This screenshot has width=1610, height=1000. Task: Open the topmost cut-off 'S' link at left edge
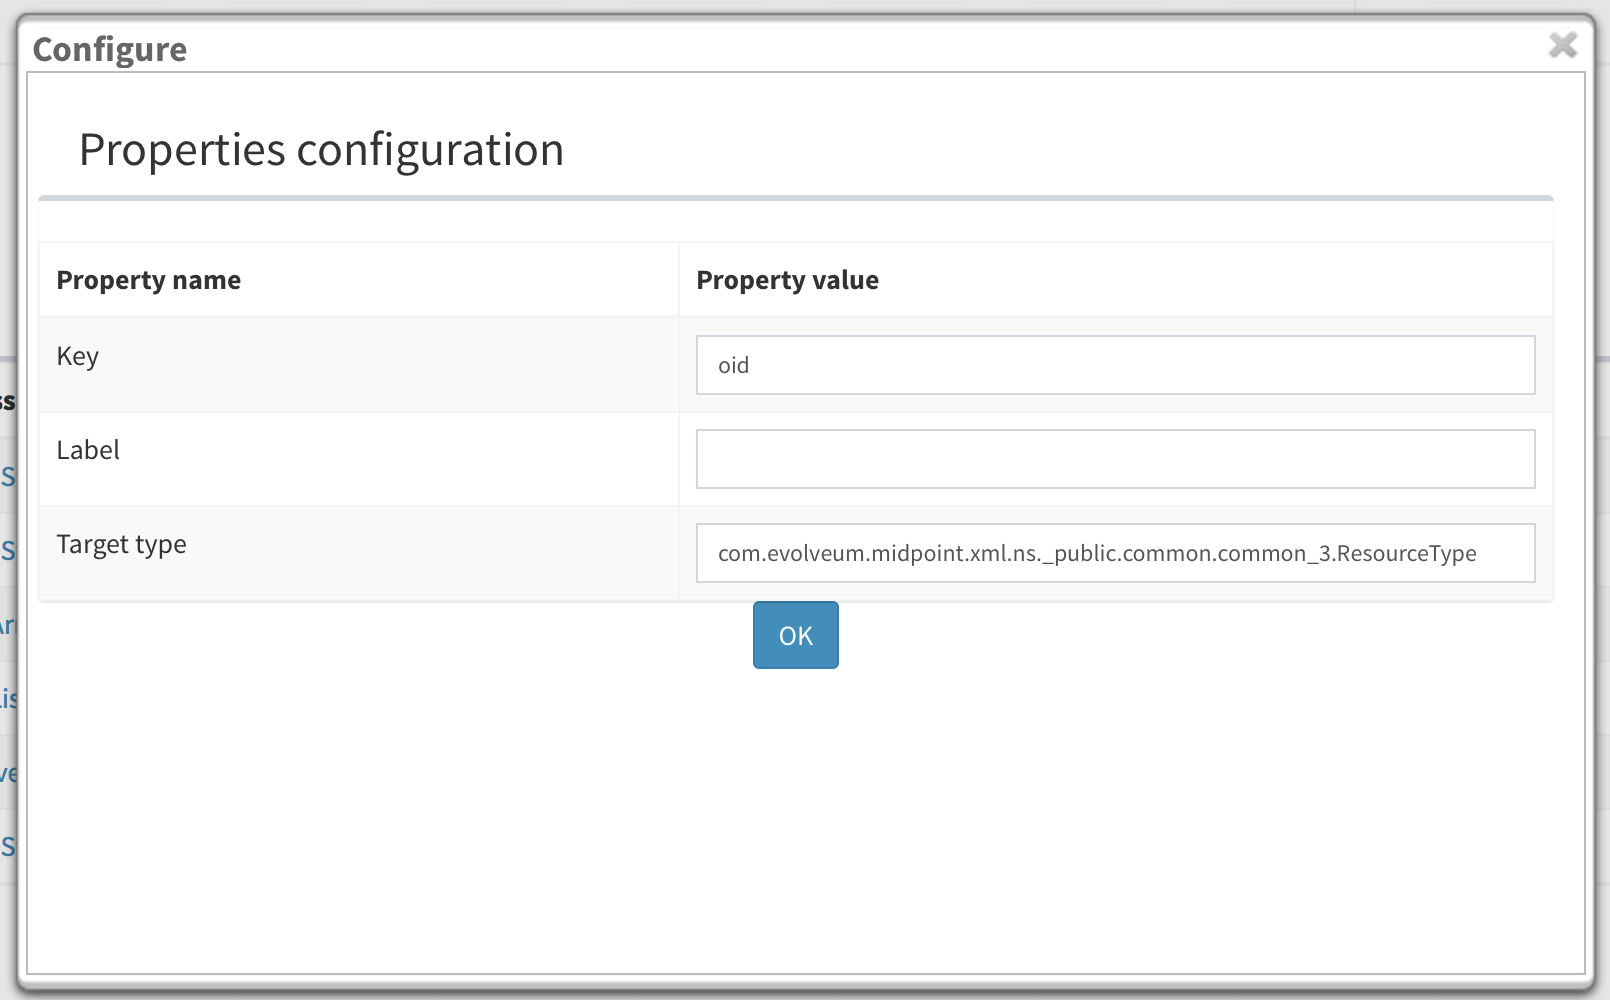click(8, 477)
